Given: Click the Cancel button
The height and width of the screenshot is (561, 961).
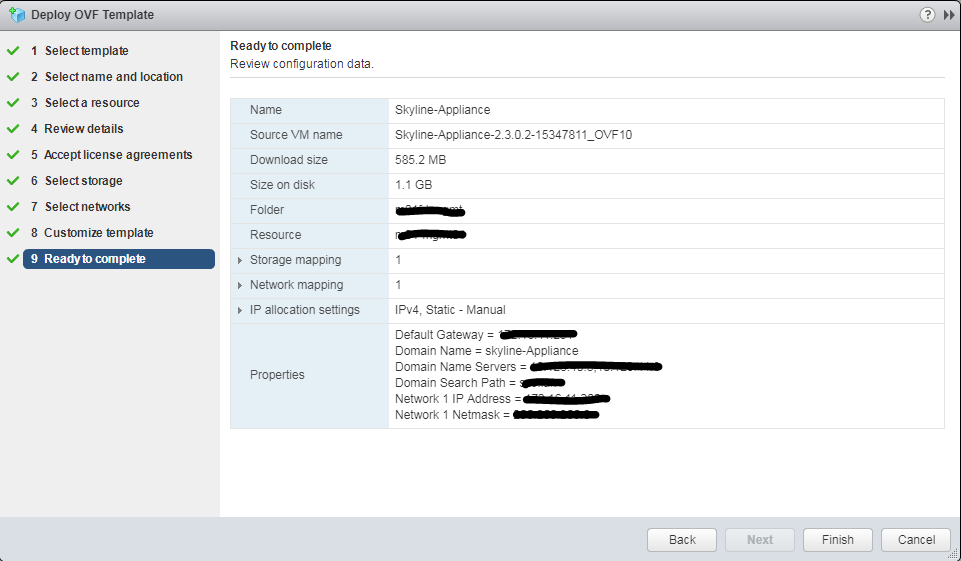Looking at the screenshot, I should pyautogui.click(x=916, y=540).
